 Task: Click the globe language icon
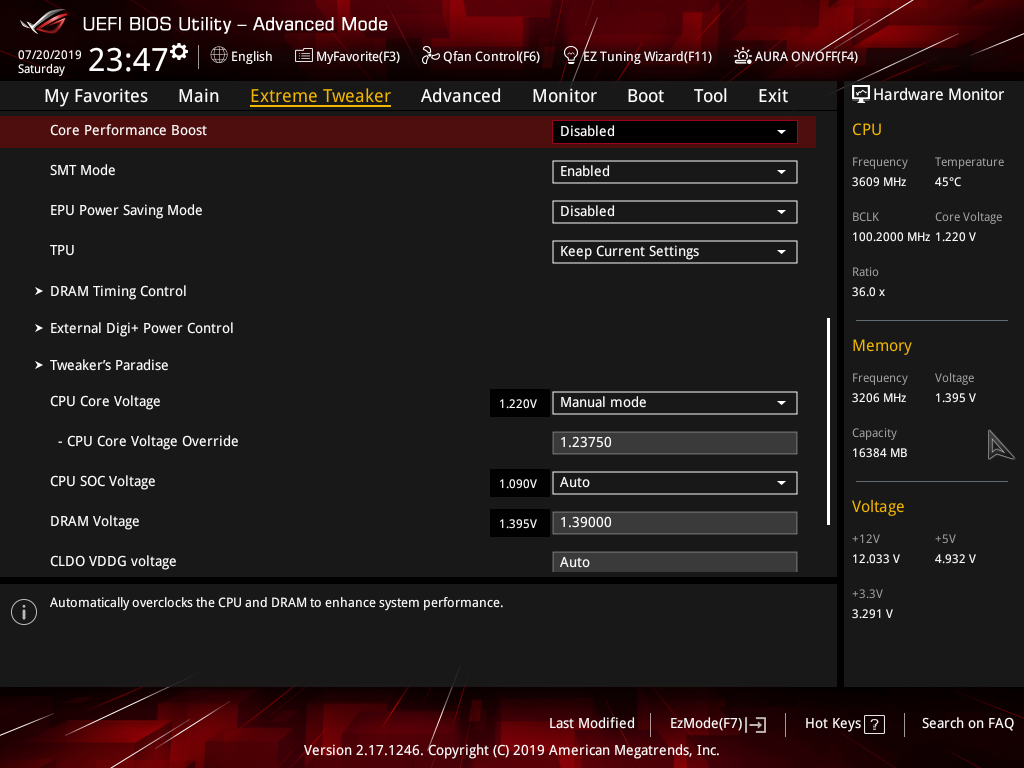[219, 56]
